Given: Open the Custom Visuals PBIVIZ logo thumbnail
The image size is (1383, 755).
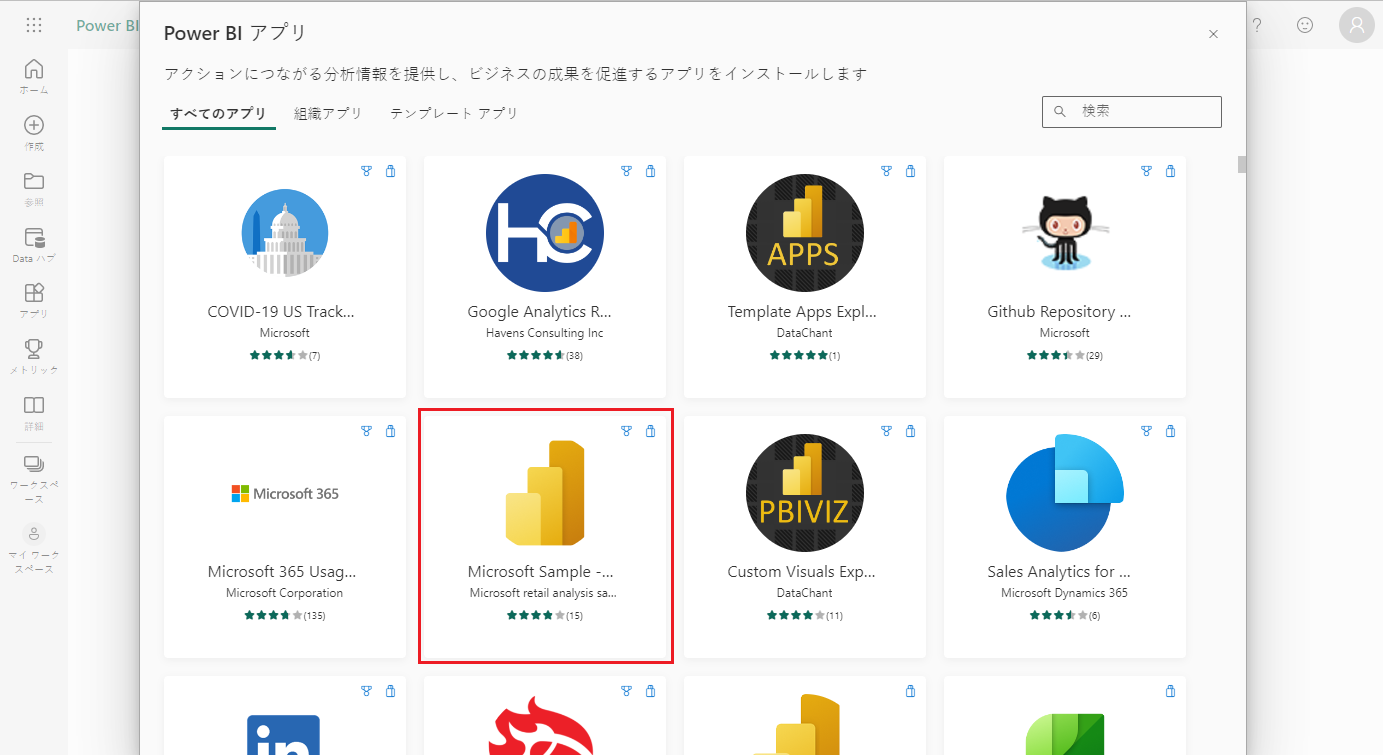Looking at the screenshot, I should coord(805,493).
